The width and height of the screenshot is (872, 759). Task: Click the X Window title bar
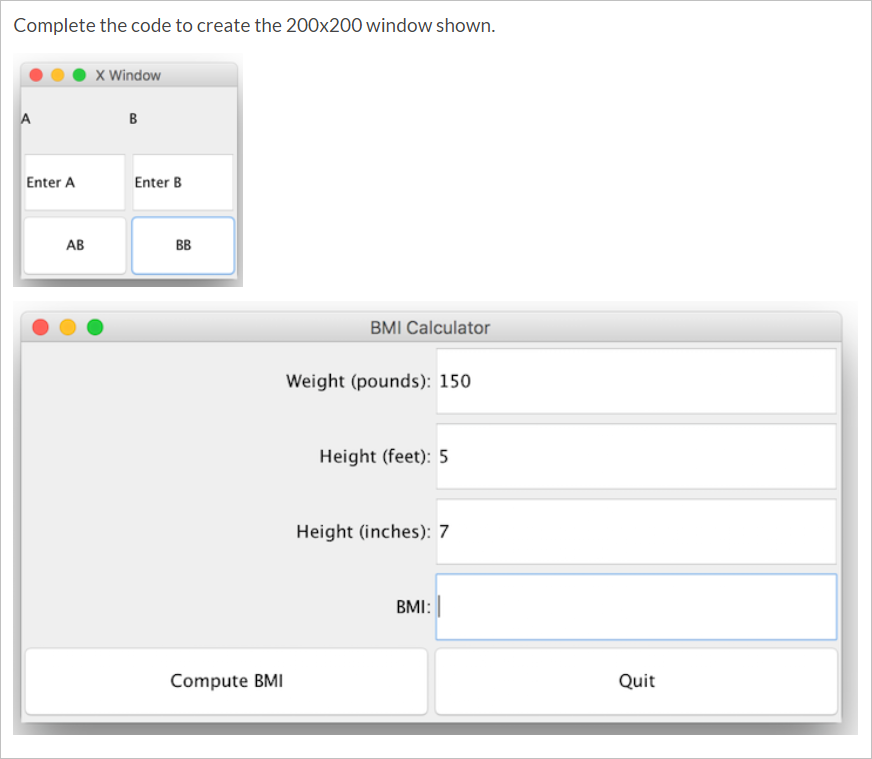(130, 74)
